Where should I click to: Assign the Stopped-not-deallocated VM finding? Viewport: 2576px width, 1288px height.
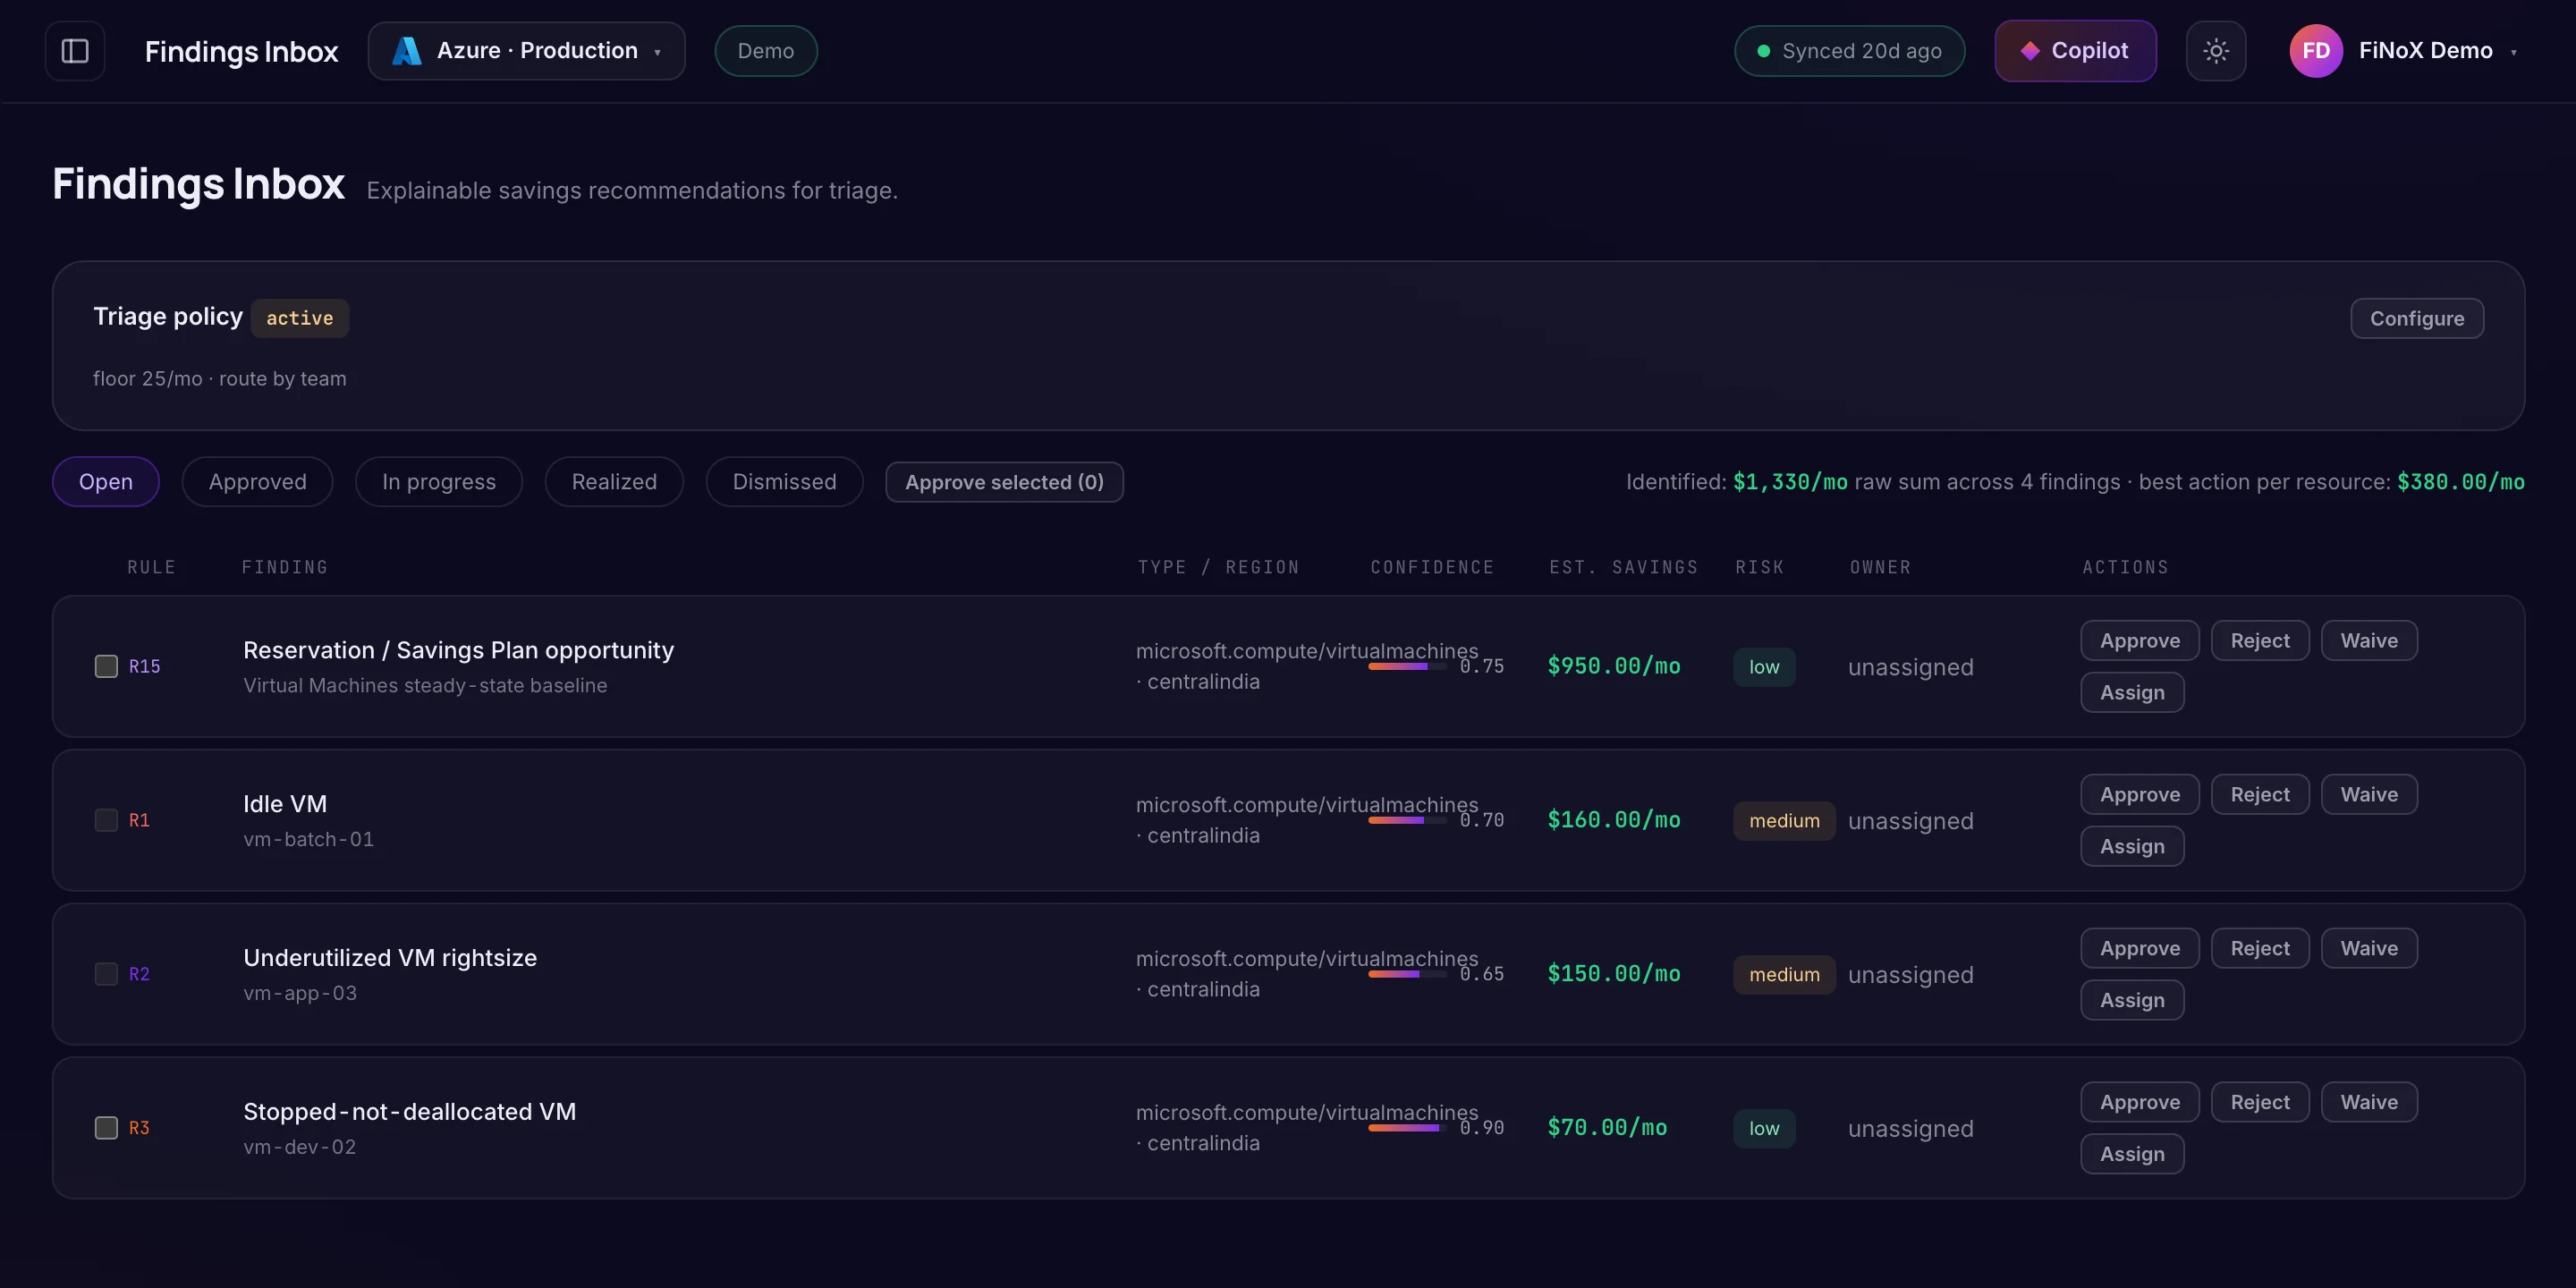(2132, 1155)
